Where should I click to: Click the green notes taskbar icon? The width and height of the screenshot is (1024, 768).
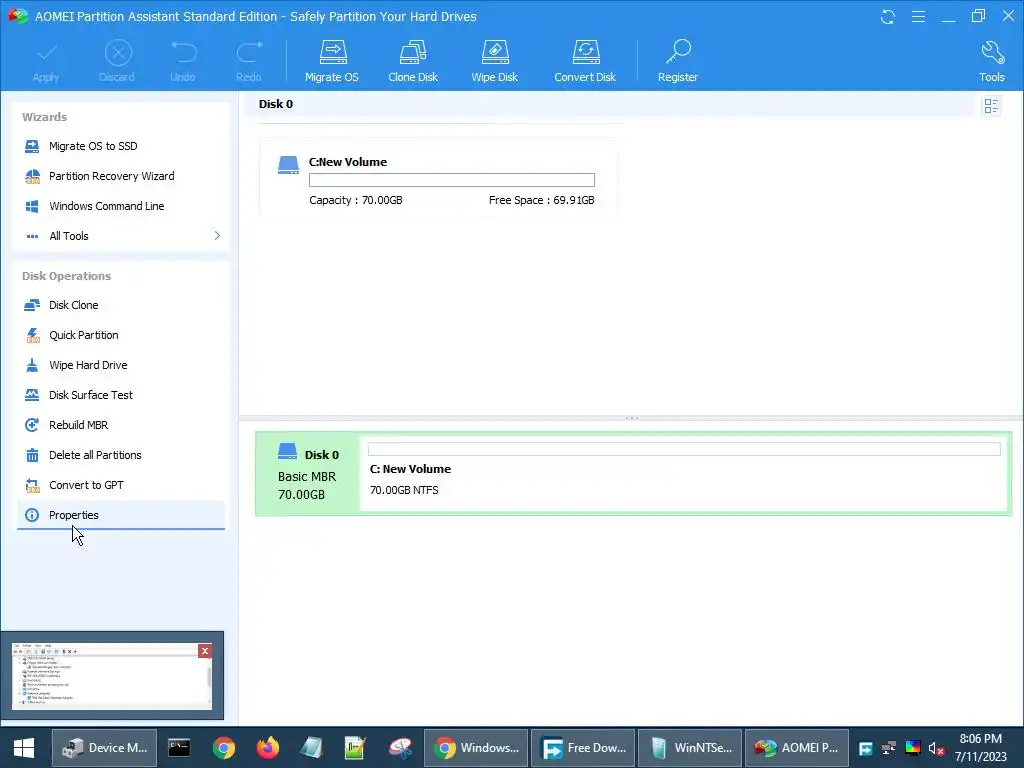click(x=355, y=748)
